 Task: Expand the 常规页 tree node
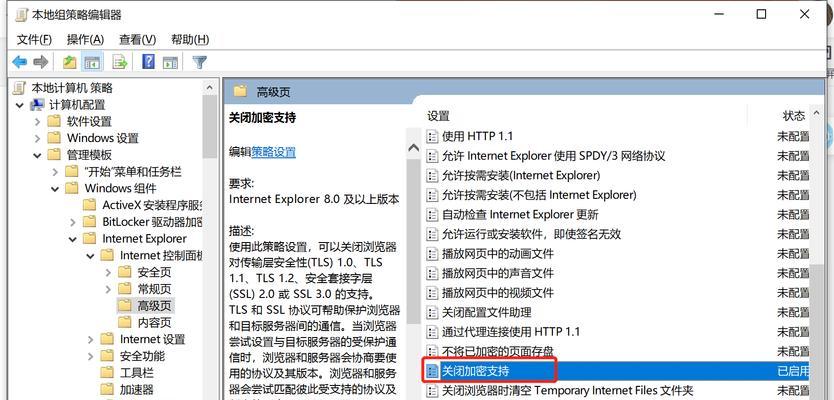click(108, 289)
